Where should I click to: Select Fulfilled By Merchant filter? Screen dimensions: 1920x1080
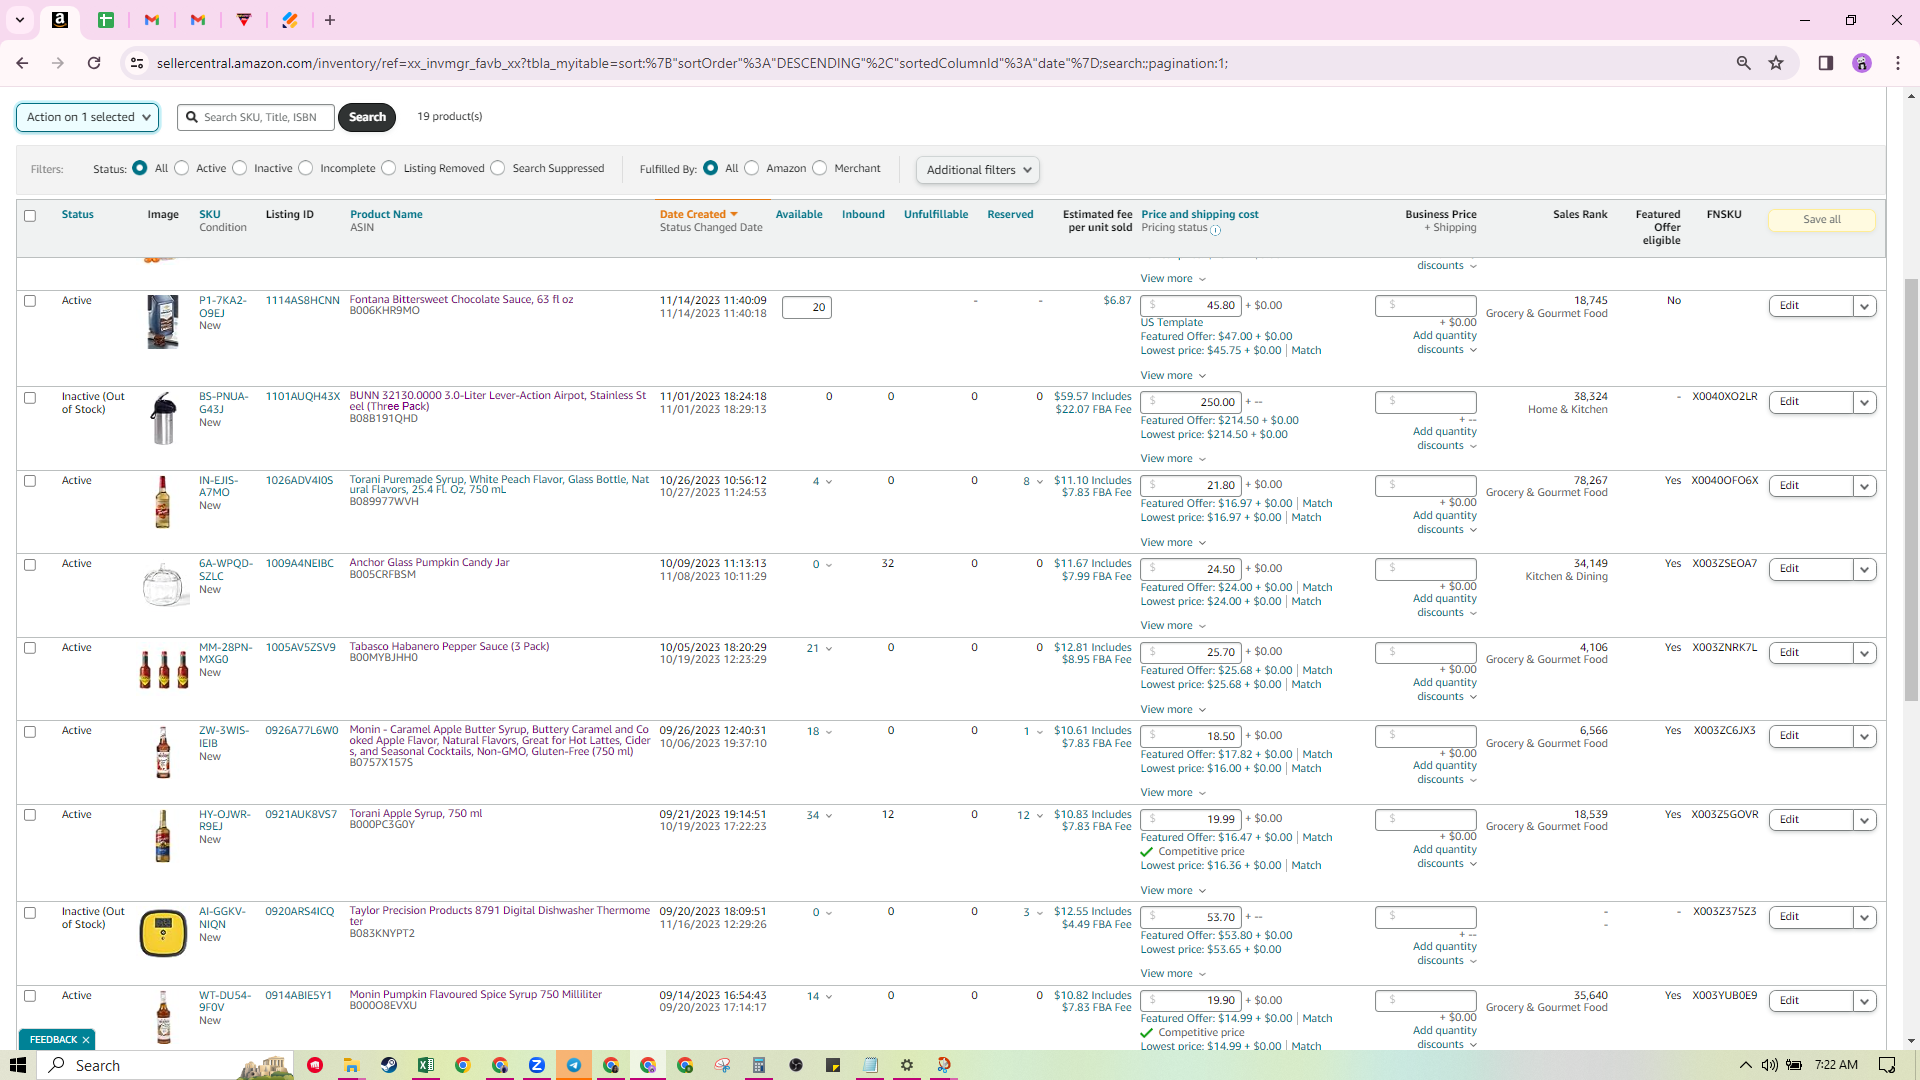[x=820, y=168]
